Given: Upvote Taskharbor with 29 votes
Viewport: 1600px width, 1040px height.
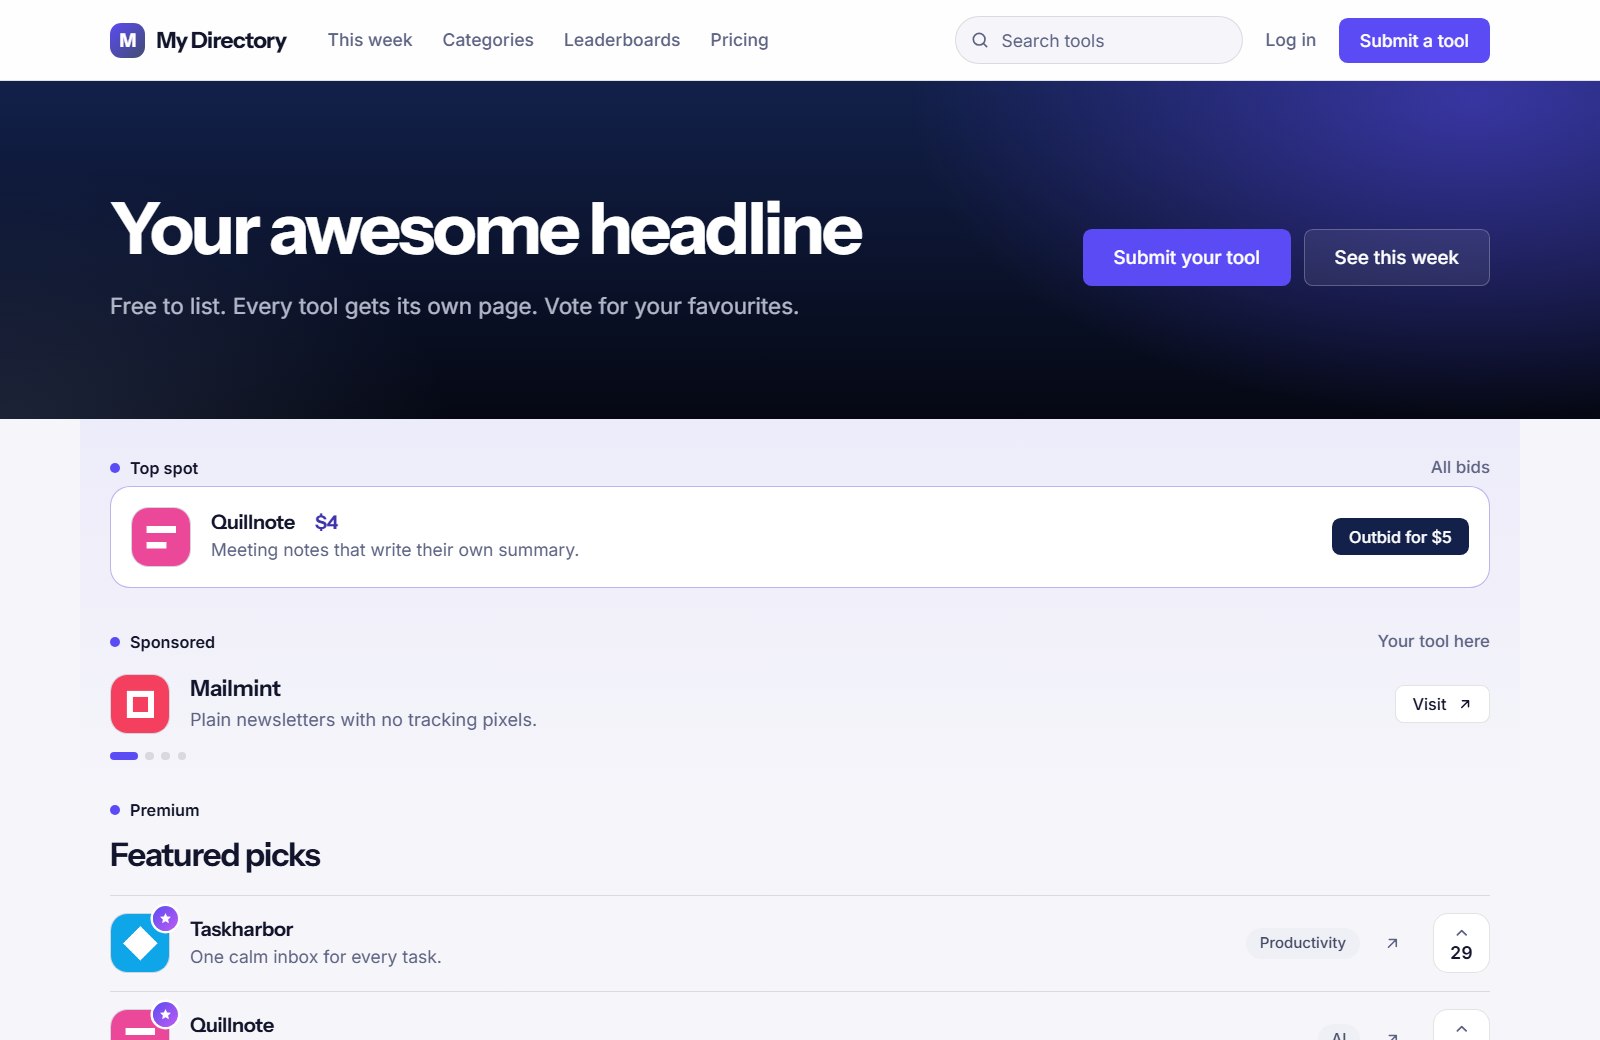Looking at the screenshot, I should 1461,943.
